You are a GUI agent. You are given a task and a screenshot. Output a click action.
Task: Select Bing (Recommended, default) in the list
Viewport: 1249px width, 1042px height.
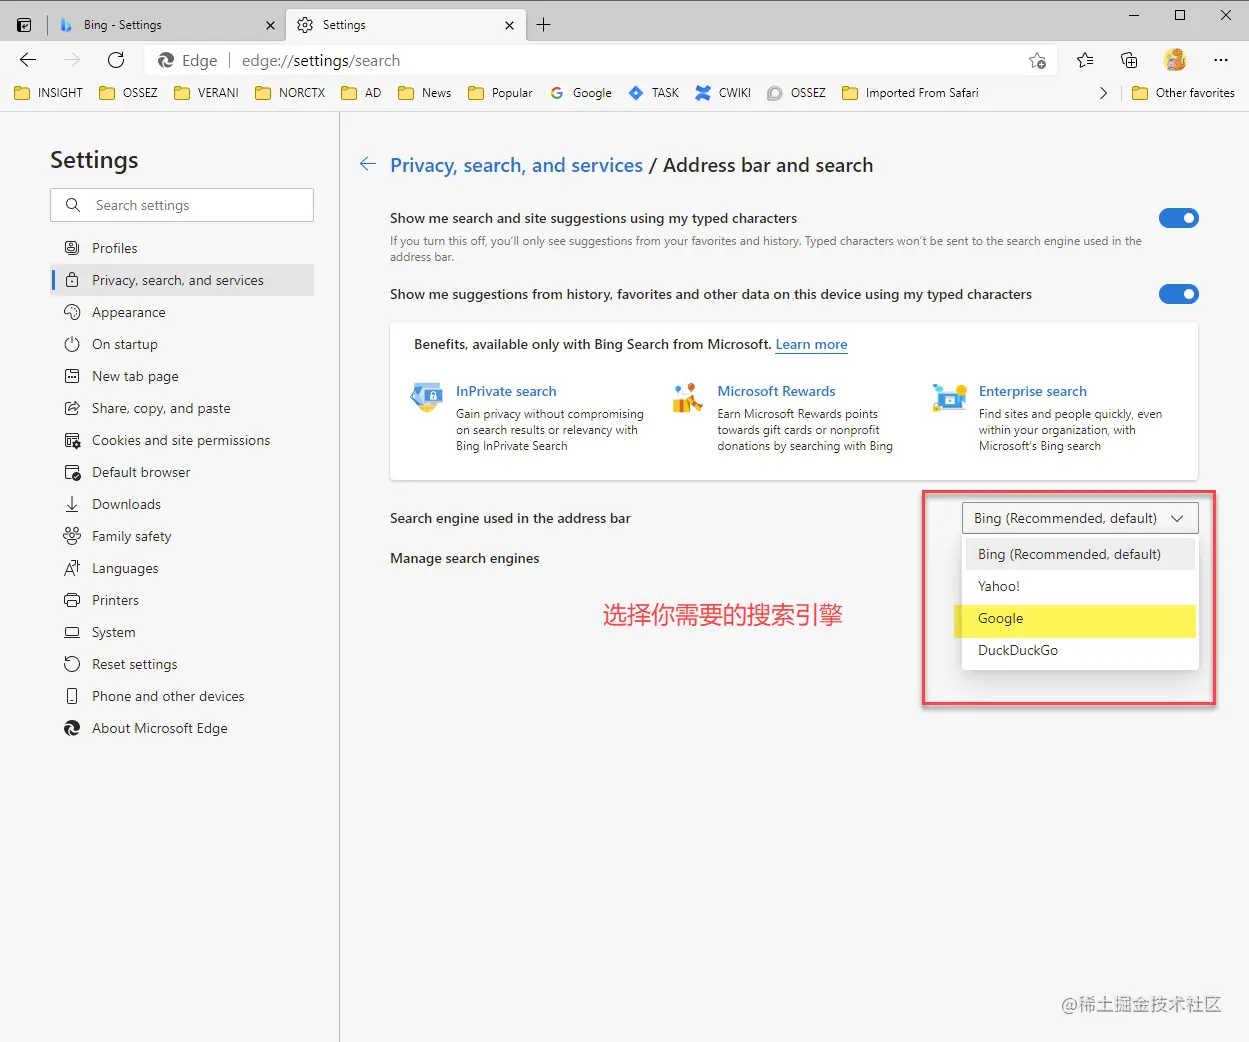[x=1080, y=554]
